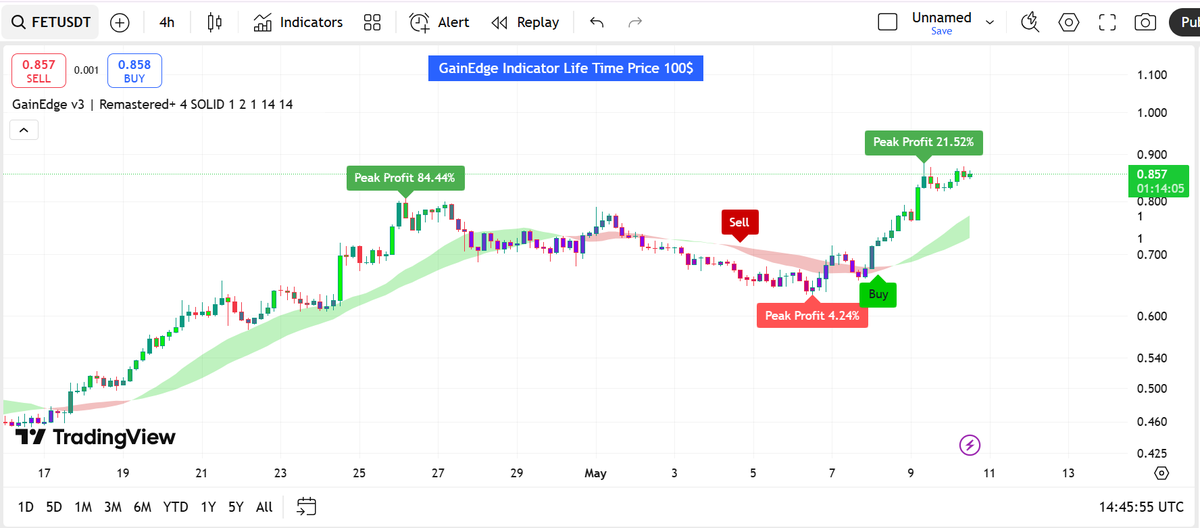
Task: Select the 6M date range
Action: (x=142, y=507)
